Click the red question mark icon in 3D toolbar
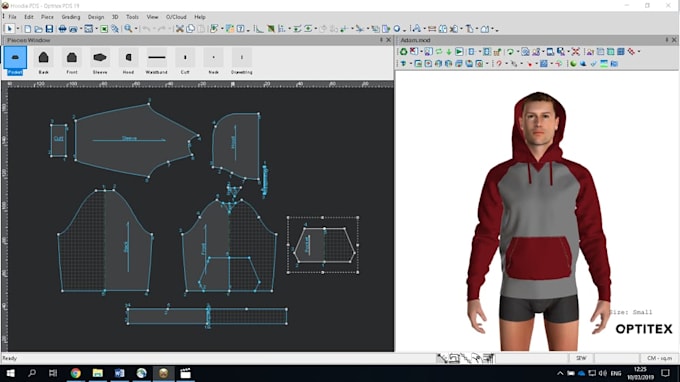This screenshot has width=680, height=382. click(x=499, y=64)
